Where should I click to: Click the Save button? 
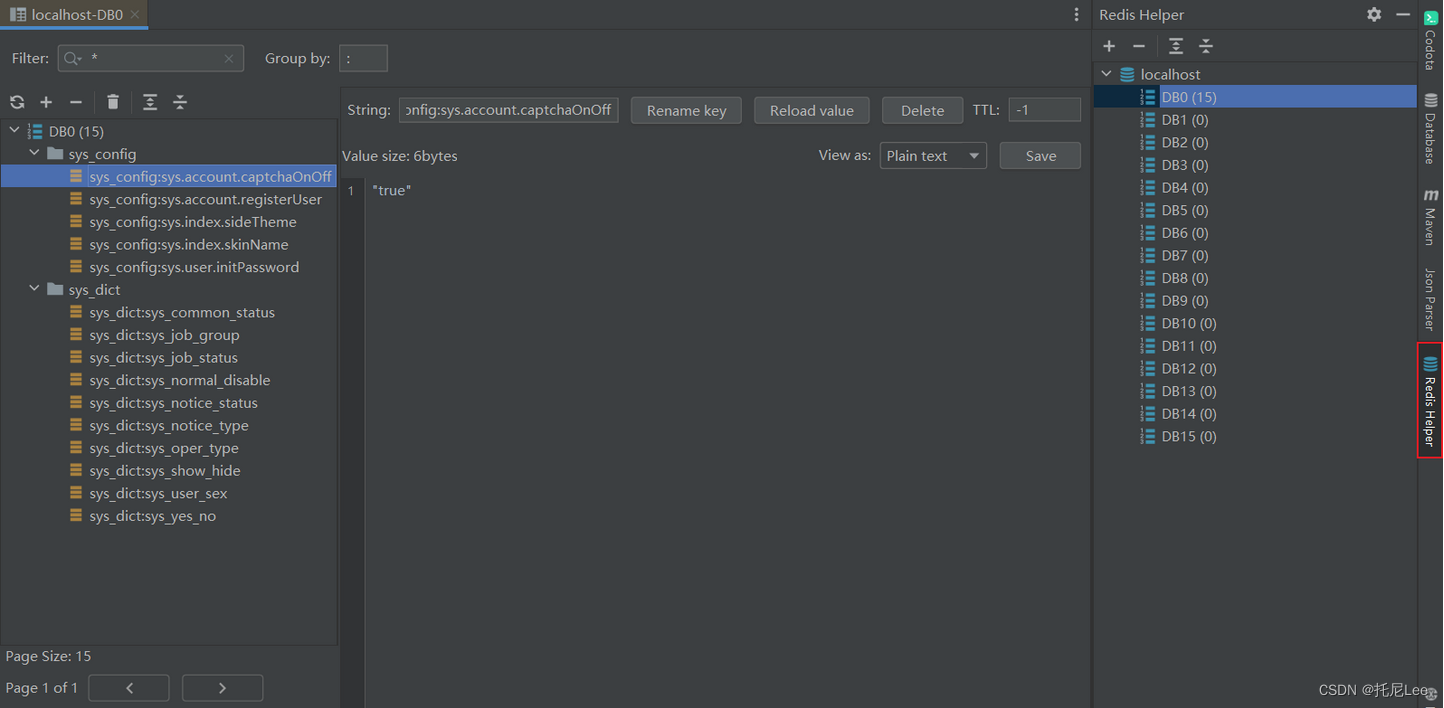1040,156
